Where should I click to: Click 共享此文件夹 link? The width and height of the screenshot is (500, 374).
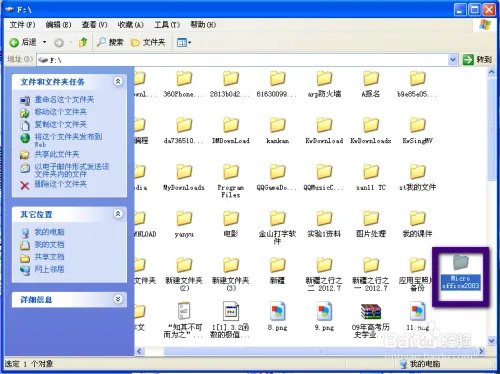pos(57,154)
